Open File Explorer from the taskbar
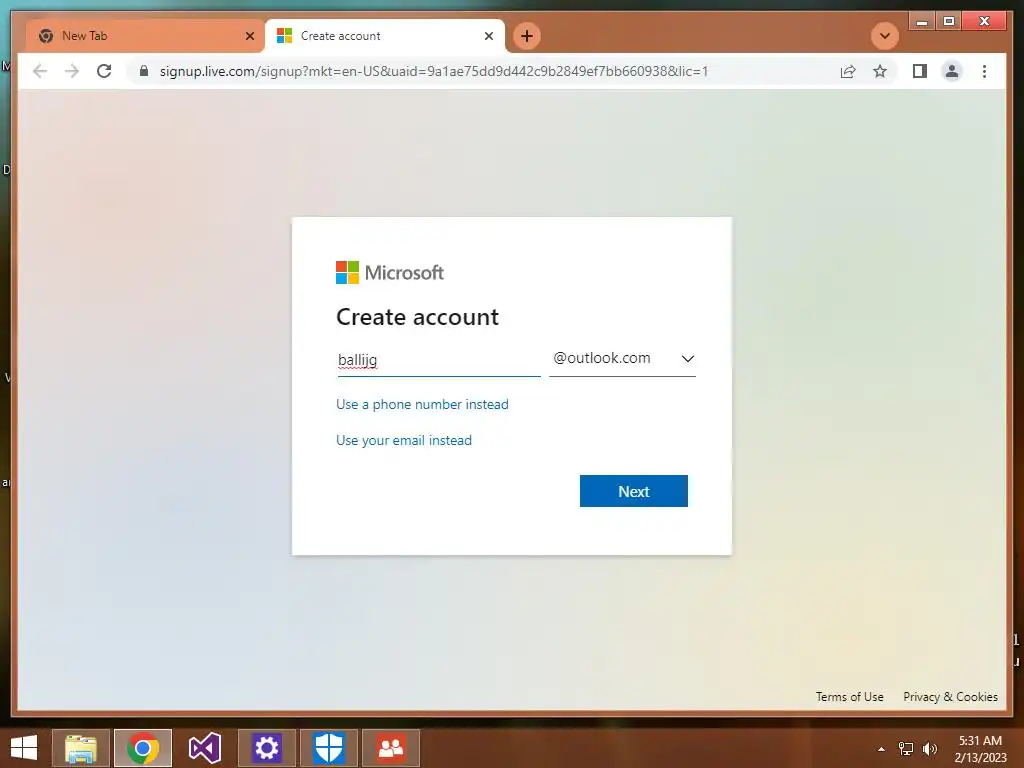Viewport: 1024px width, 768px height. pos(81,748)
